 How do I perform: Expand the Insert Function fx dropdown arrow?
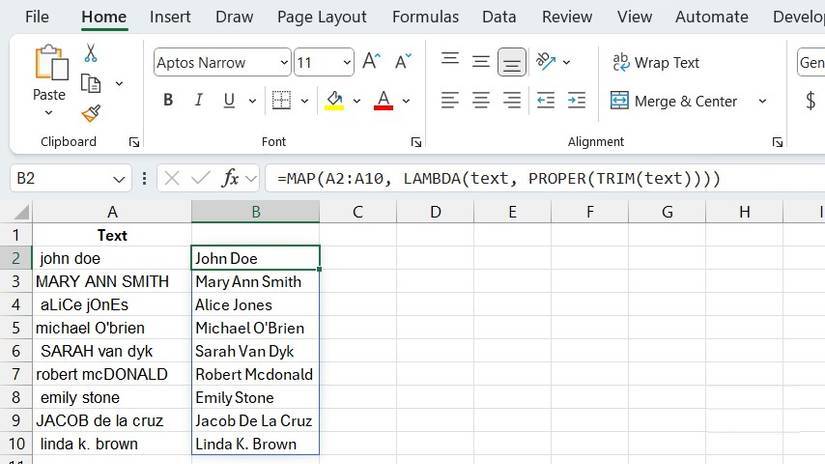[251, 179]
